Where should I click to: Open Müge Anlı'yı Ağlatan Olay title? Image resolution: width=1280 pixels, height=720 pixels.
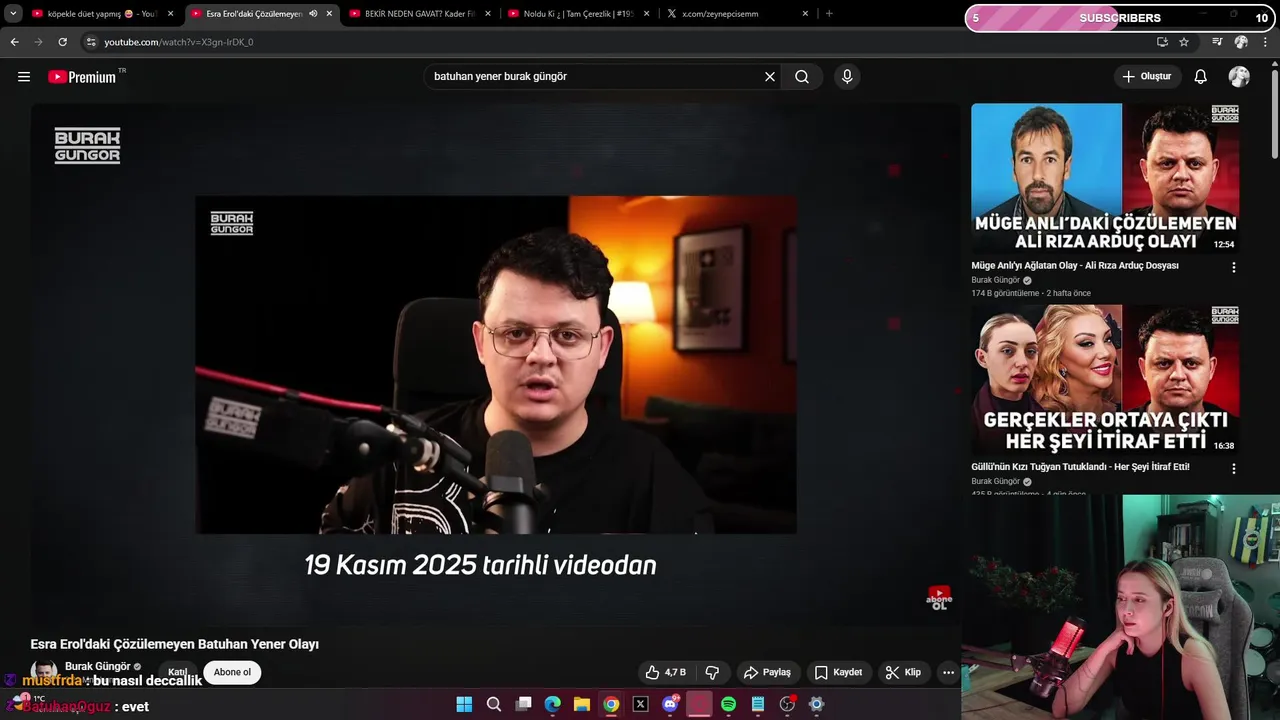[x=1075, y=265]
